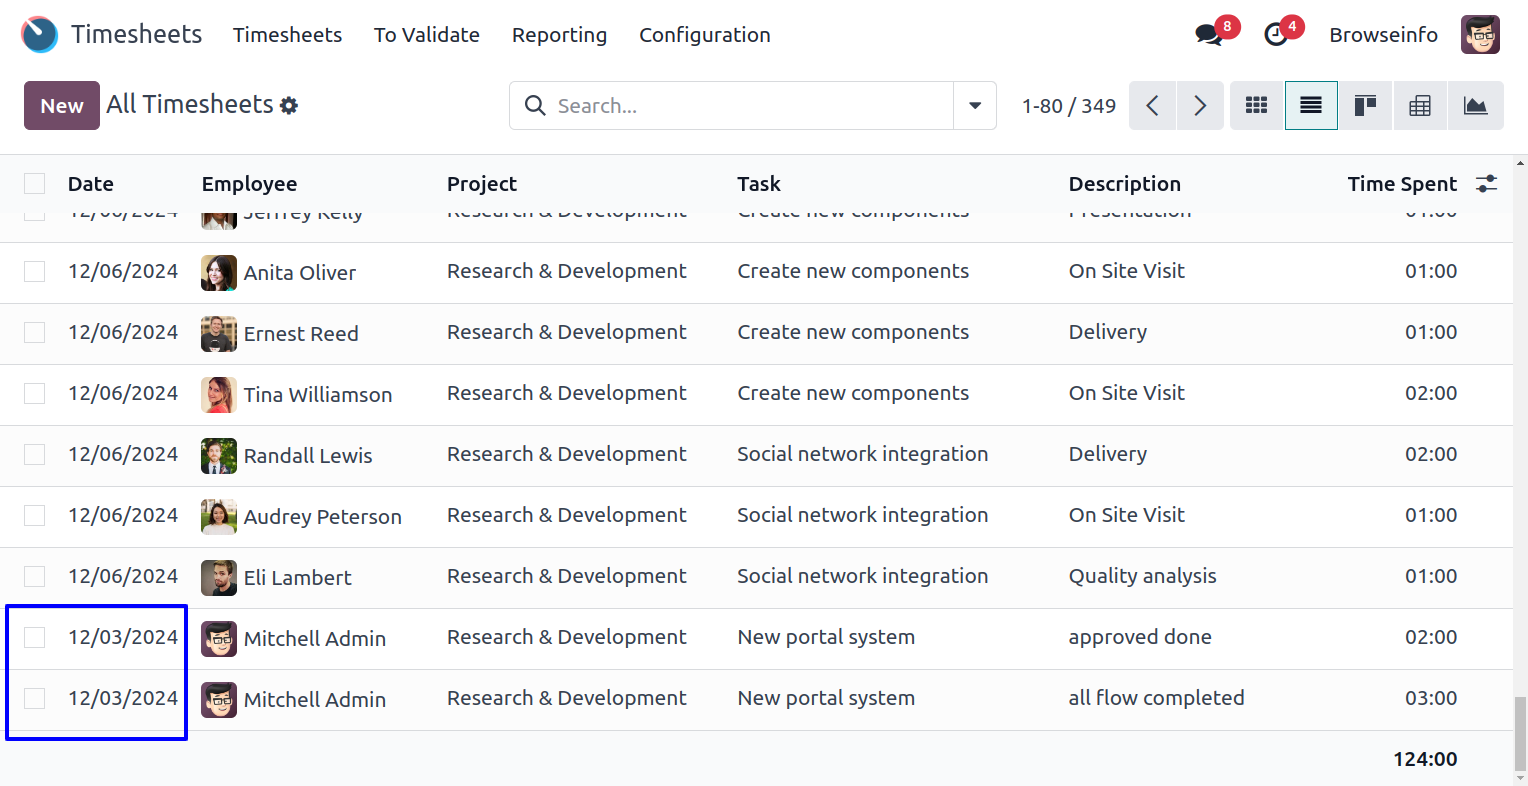Open the Reporting menu
Image resolution: width=1528 pixels, height=786 pixels.
(x=559, y=35)
